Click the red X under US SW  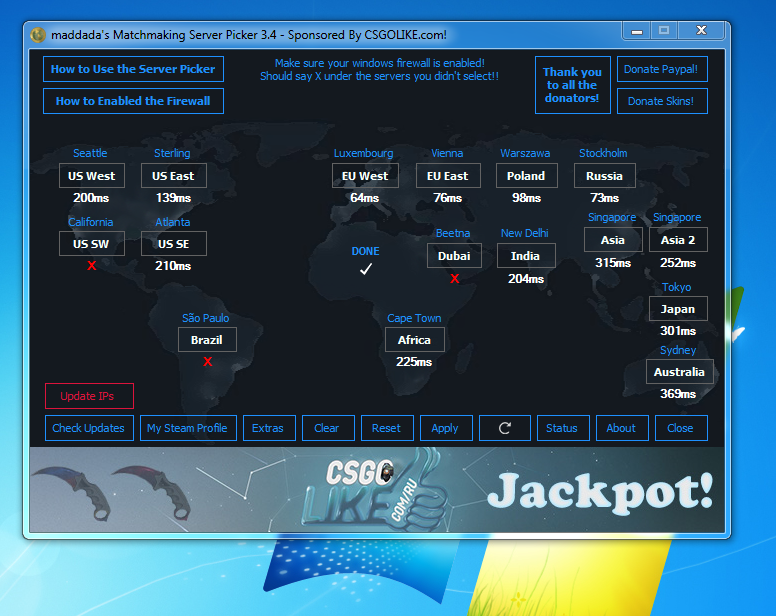[92, 265]
